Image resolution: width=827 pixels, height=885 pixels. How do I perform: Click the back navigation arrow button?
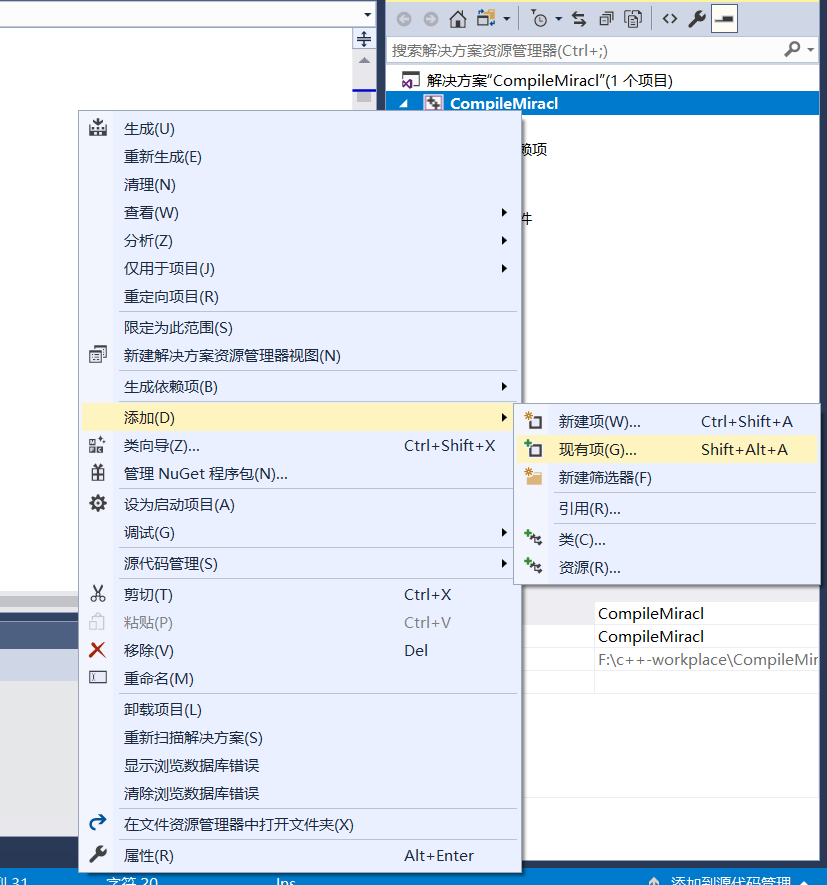403,18
